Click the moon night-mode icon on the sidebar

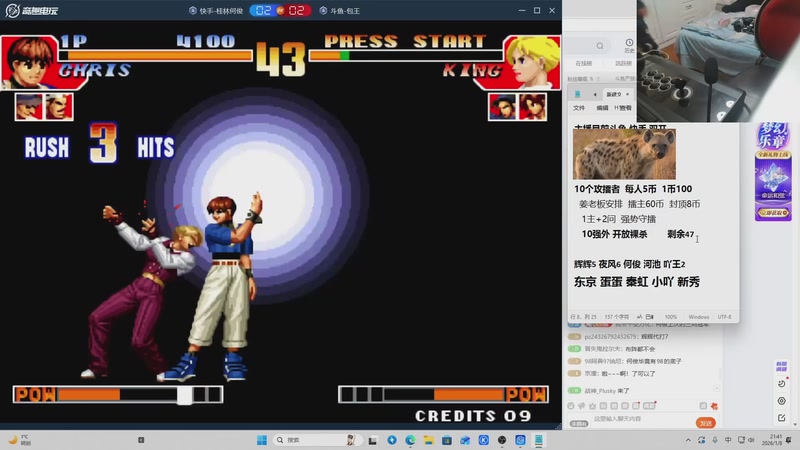click(x=782, y=384)
